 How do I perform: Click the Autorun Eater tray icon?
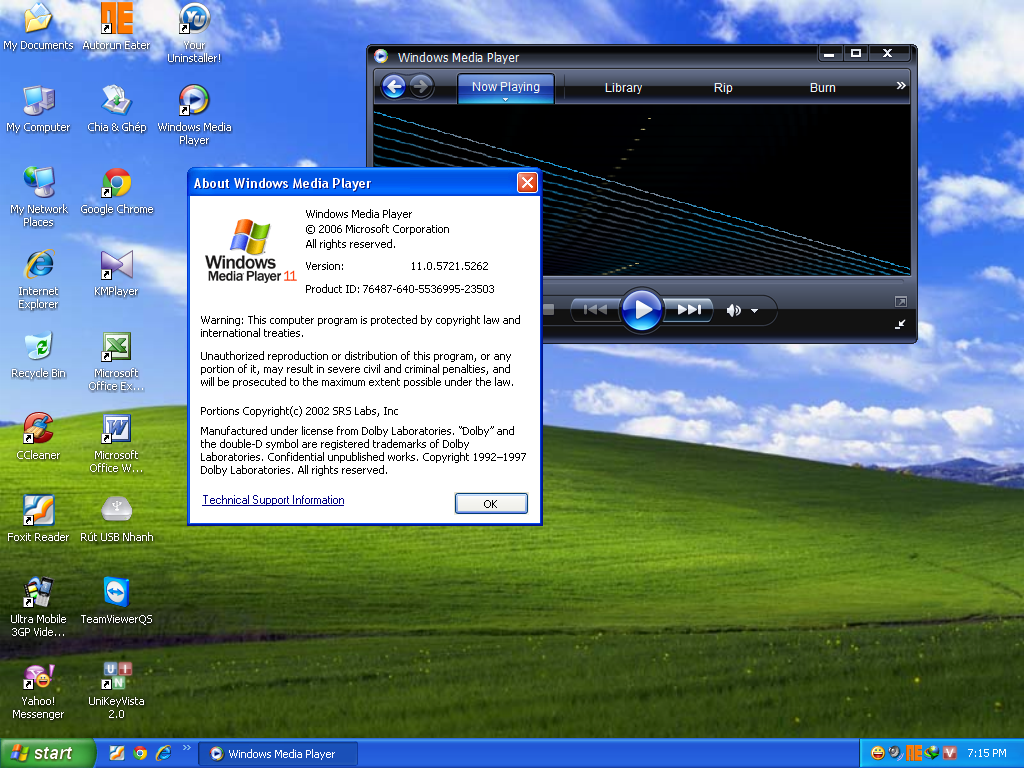point(914,753)
